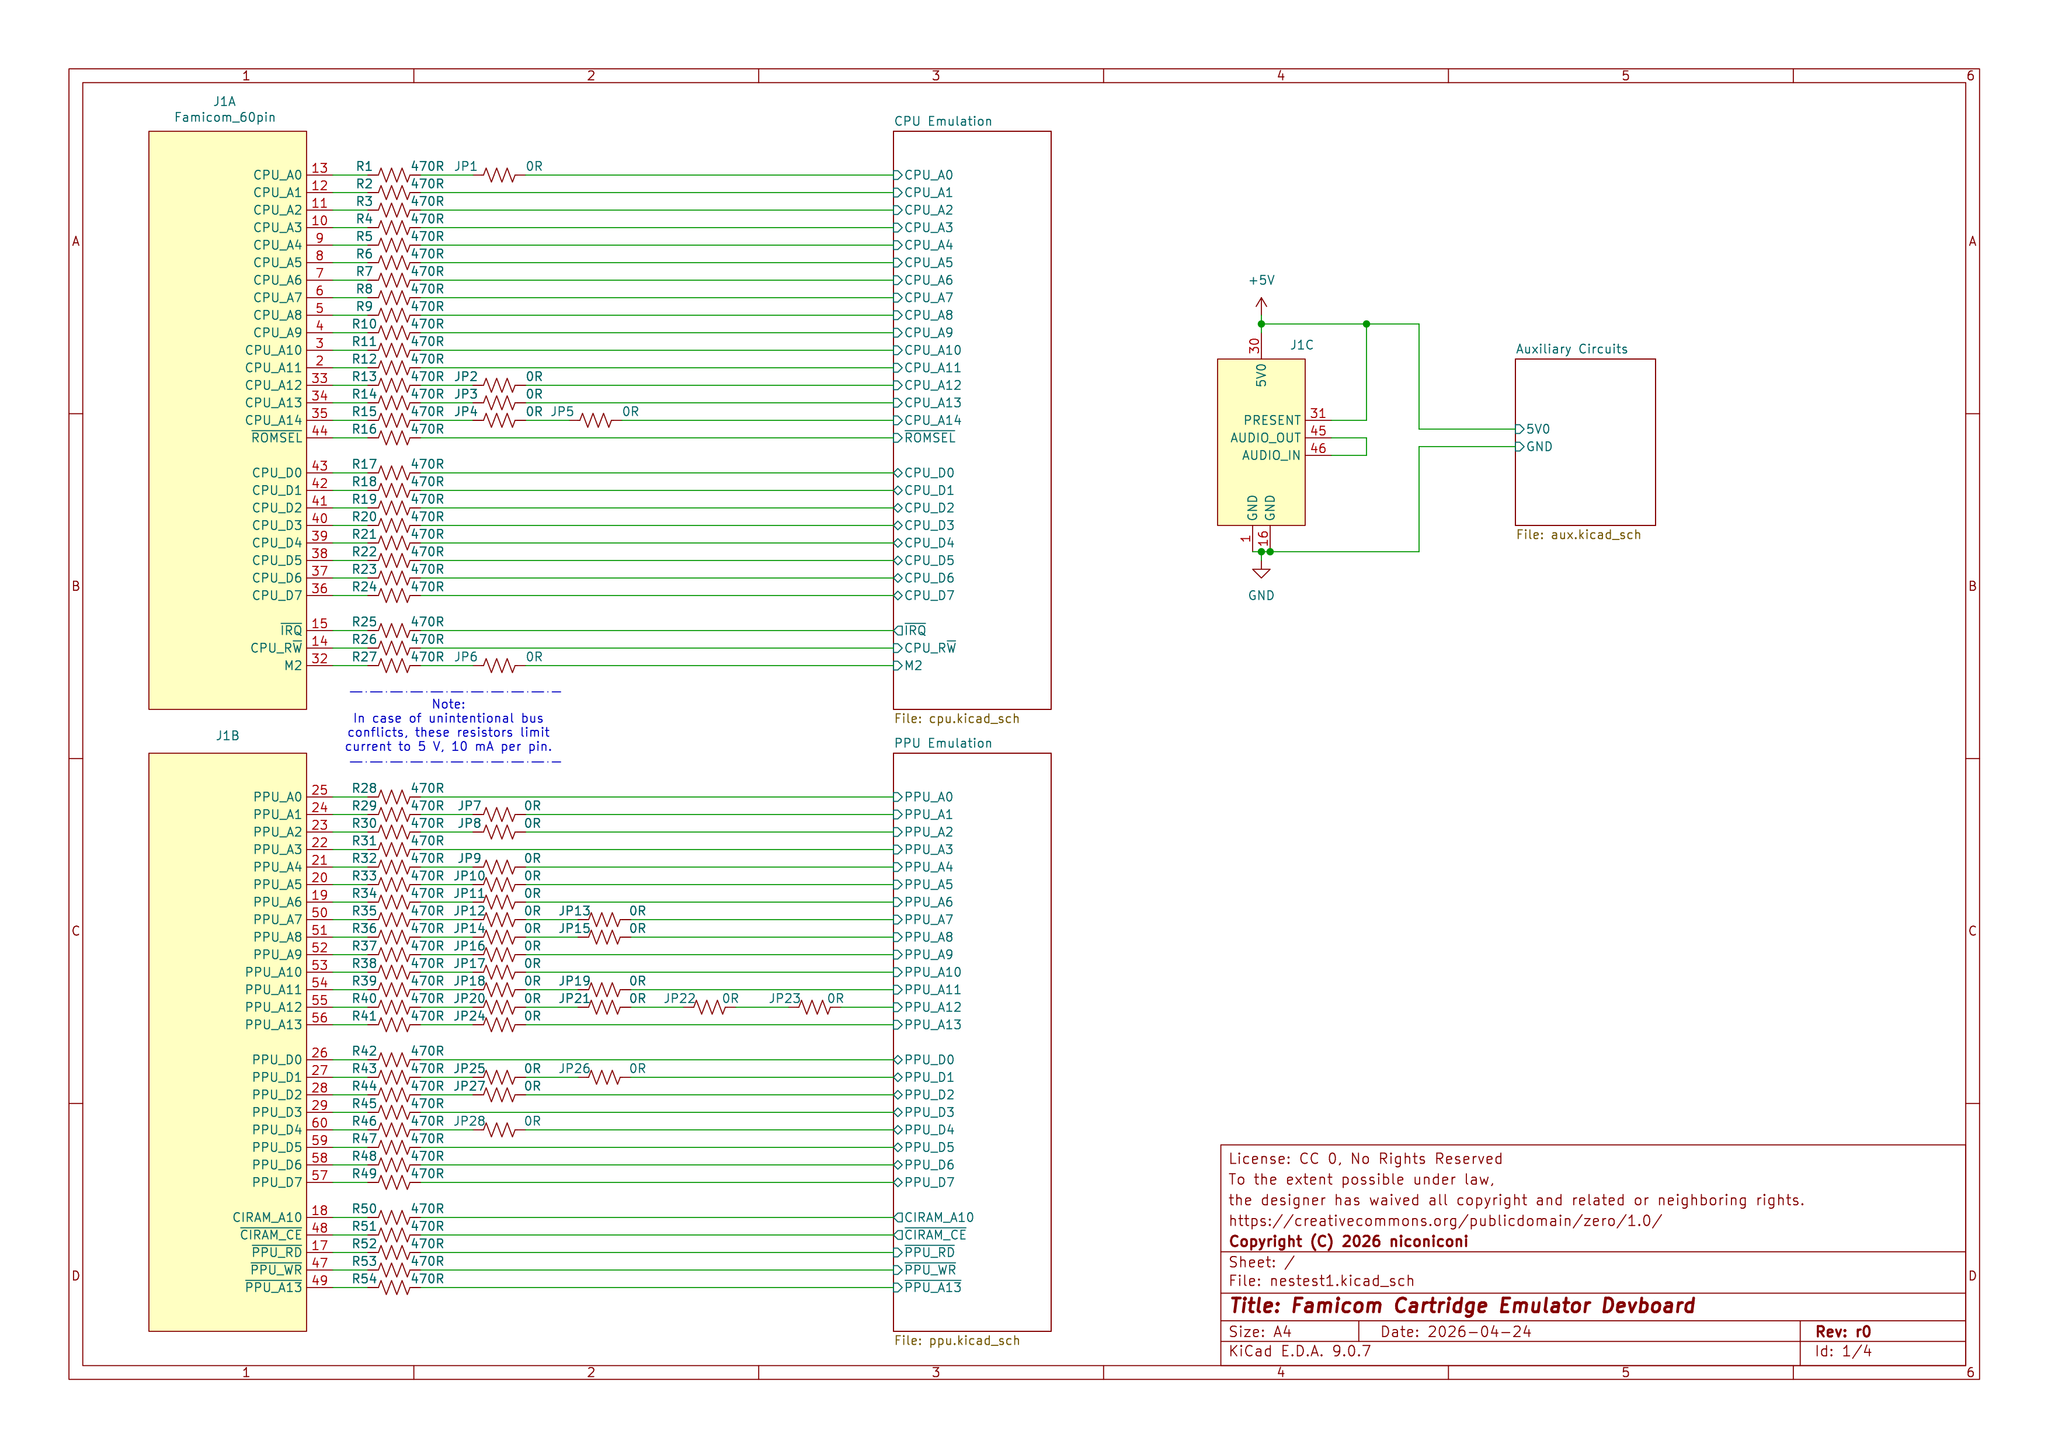This screenshot has width=2048, height=1448.
Task: Click the Rev: r0 field
Action: click(1842, 1332)
